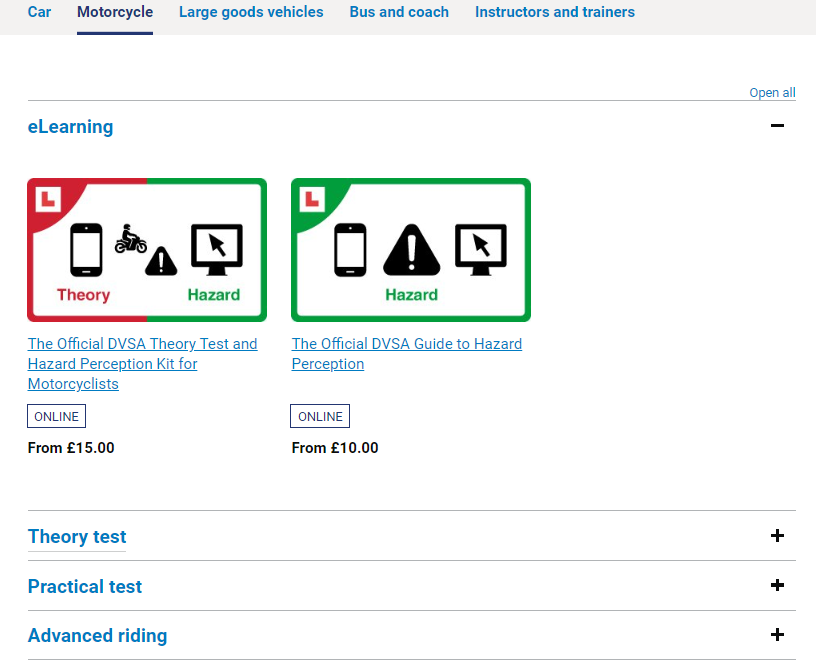Open the Theory Test and Hazard Perception Kit for Motorcyclists link

142,364
